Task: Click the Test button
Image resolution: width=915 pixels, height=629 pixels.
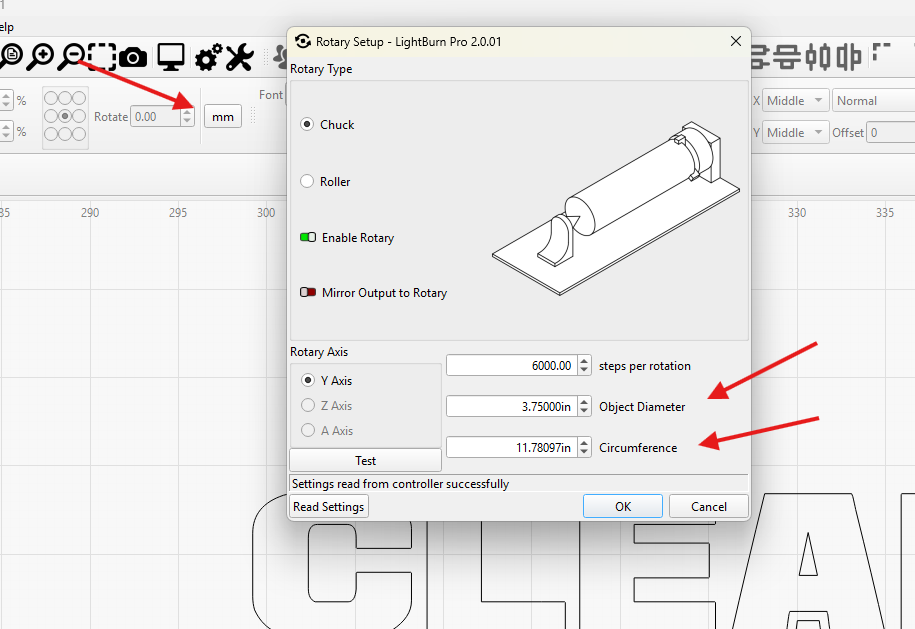Action: pyautogui.click(x=365, y=460)
